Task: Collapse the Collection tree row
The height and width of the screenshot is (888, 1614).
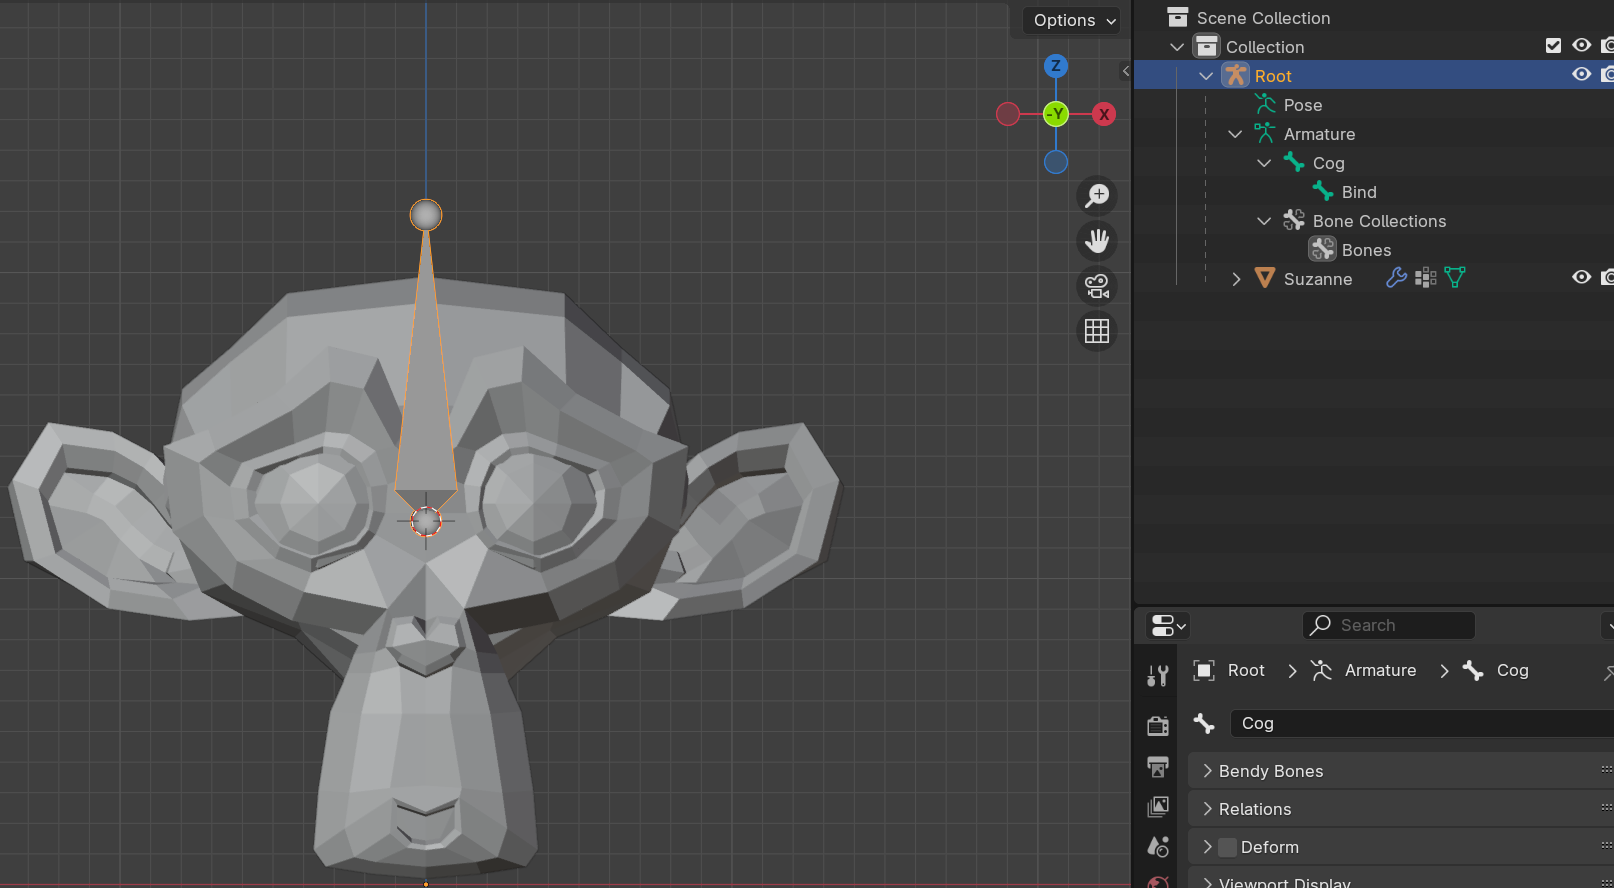Action: [1177, 47]
